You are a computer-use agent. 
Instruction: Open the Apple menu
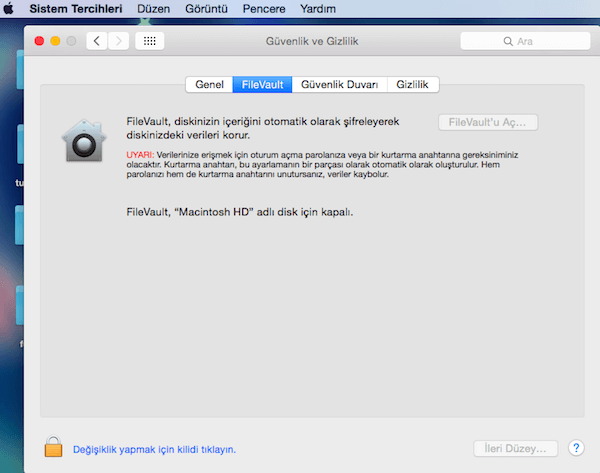tap(8, 8)
